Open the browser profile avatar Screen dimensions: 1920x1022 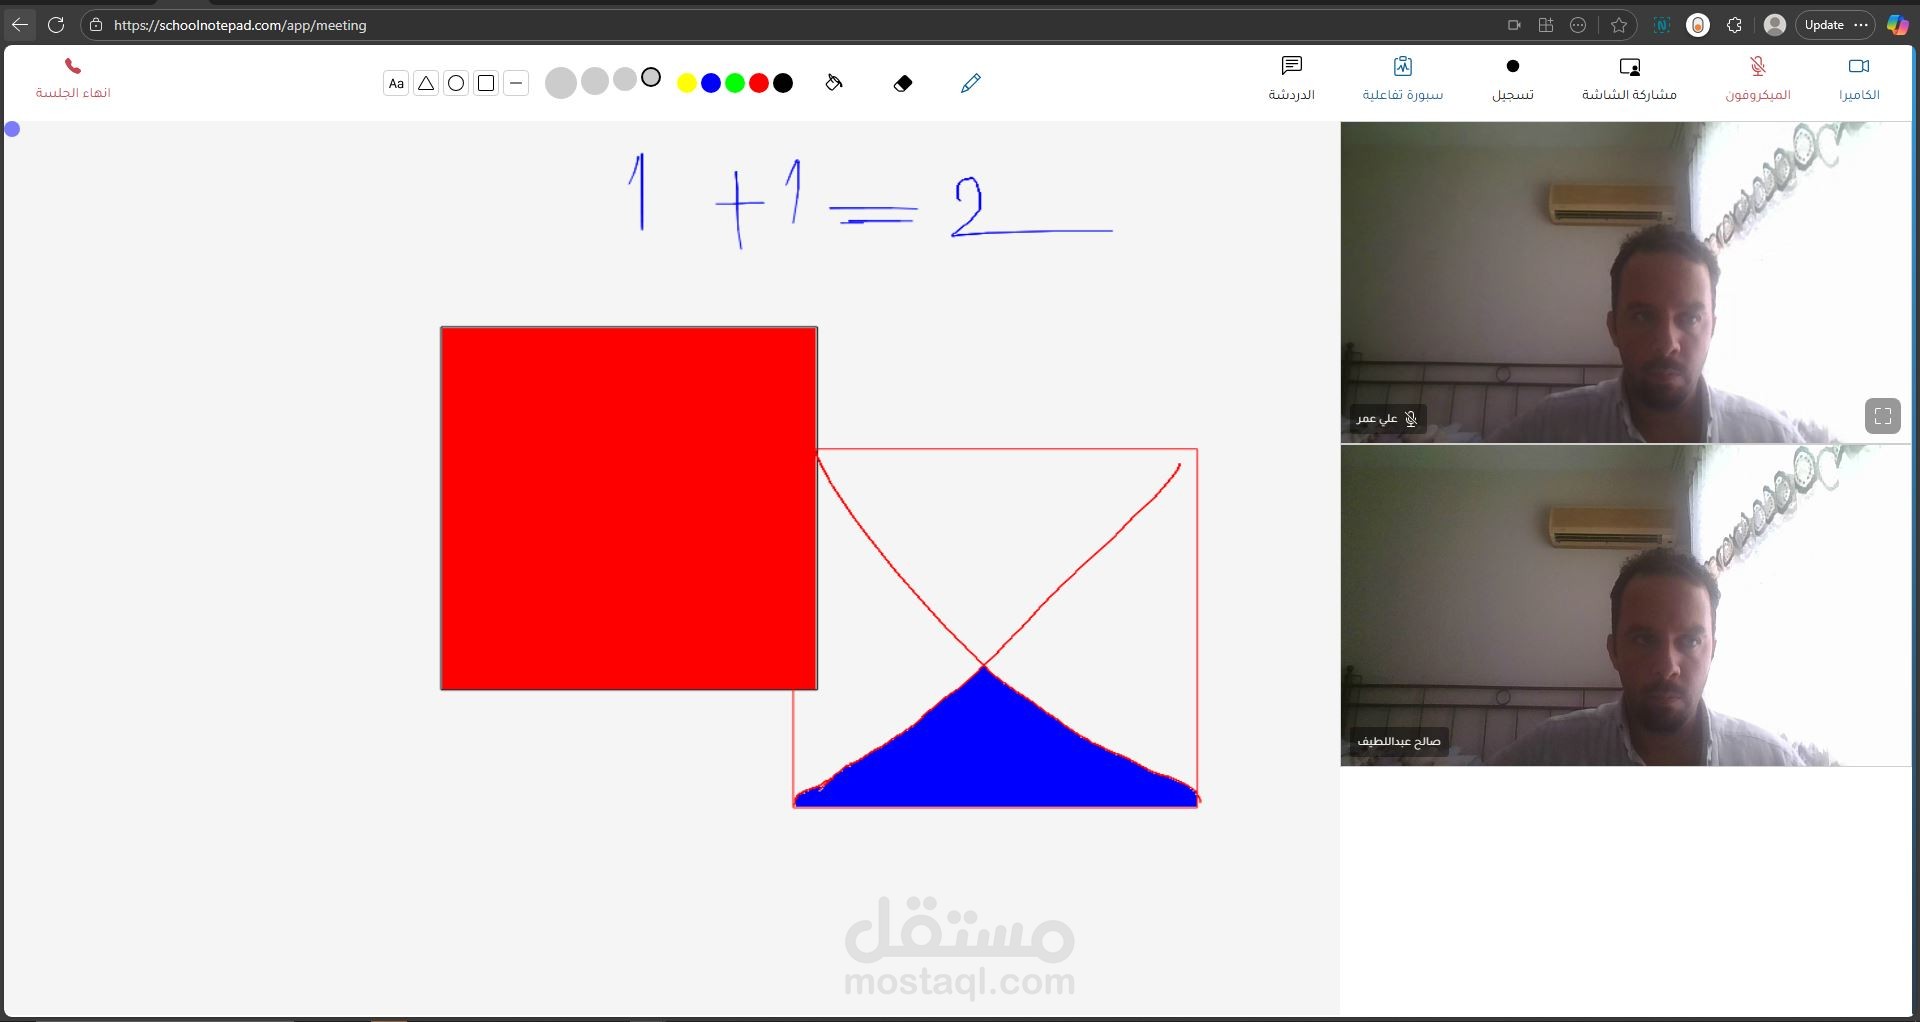(1775, 25)
